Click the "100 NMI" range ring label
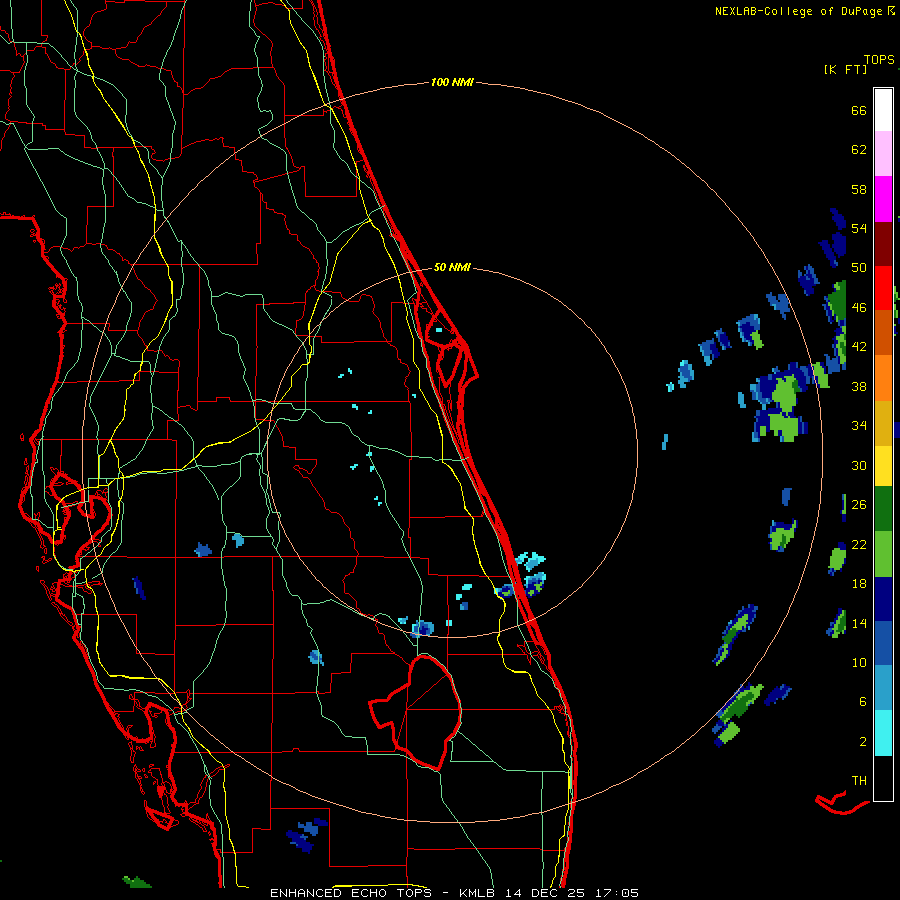 coord(452,82)
